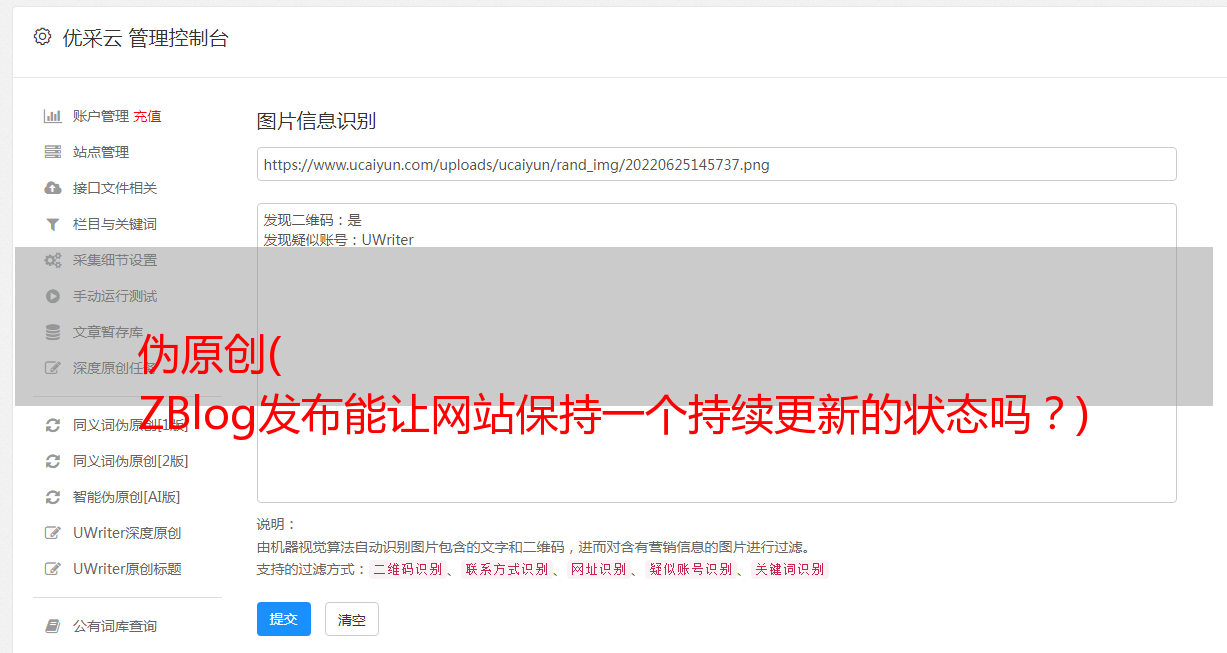
Task: Open 文章暂存库 menu item
Action: pyautogui.click(x=108, y=332)
